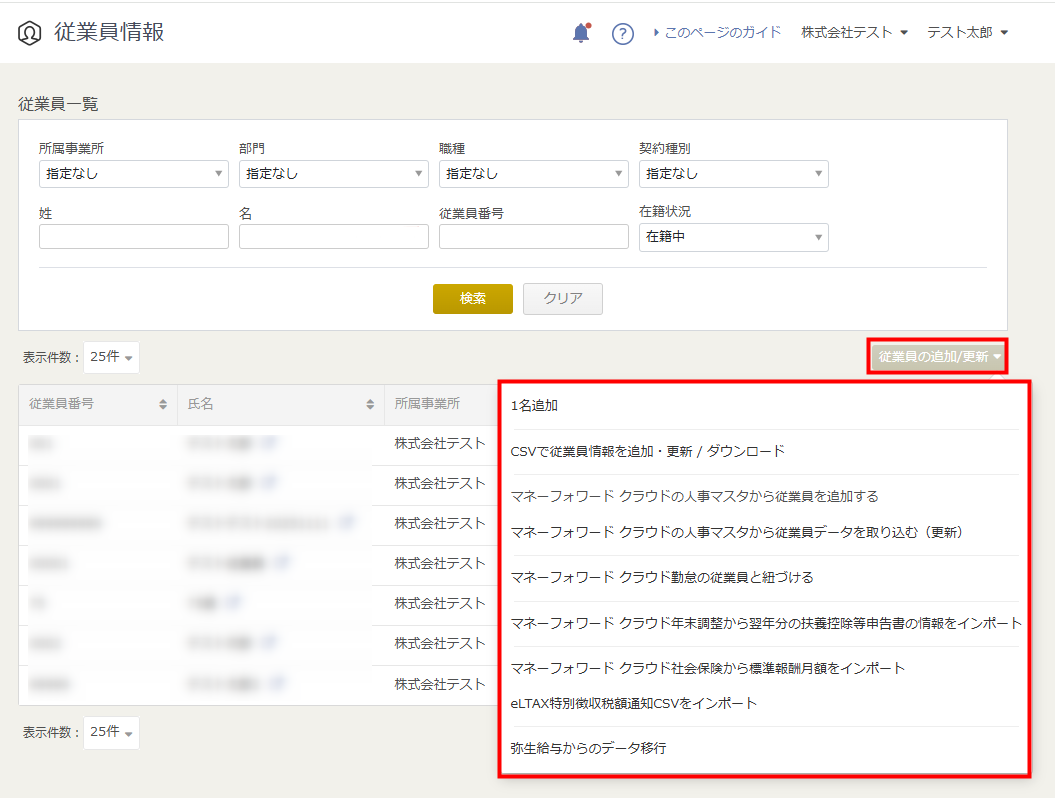The width and height of the screenshot is (1055, 798).
Task: Select 弥生給与からのデータ移行 menu item
Action: pos(588,748)
